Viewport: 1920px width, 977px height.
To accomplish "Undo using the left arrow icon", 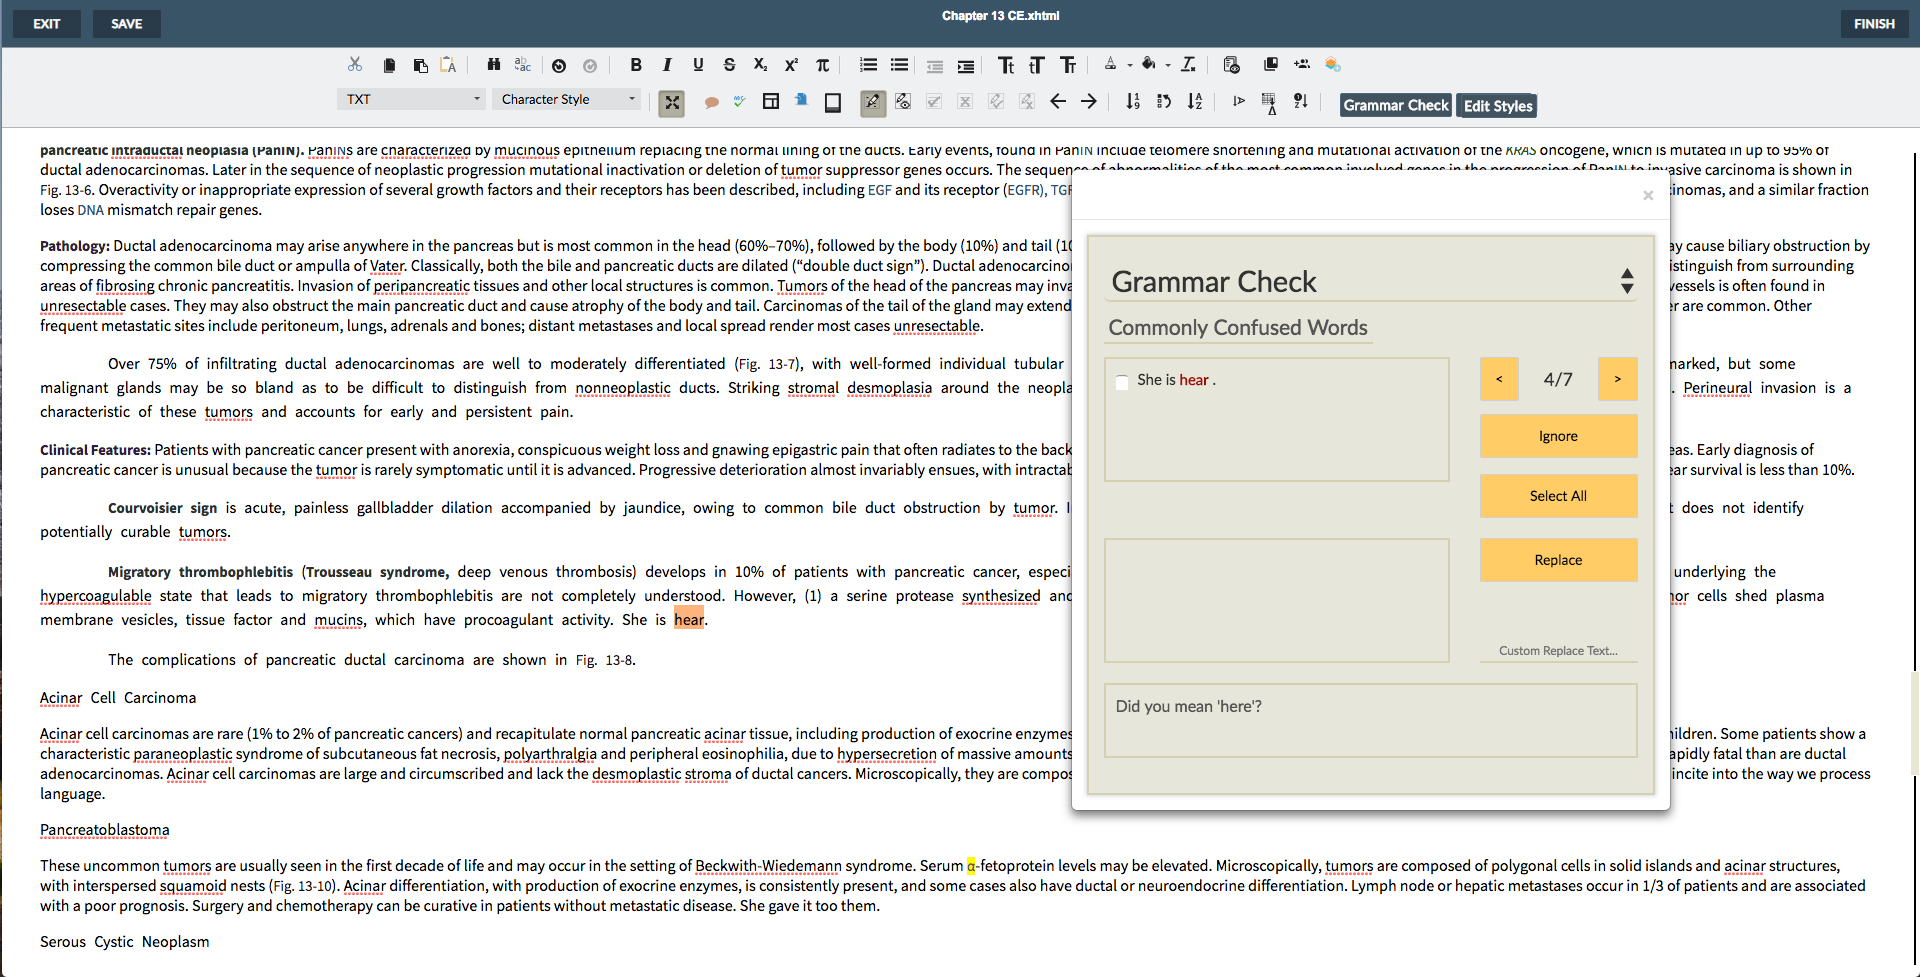I will pyautogui.click(x=1058, y=101).
